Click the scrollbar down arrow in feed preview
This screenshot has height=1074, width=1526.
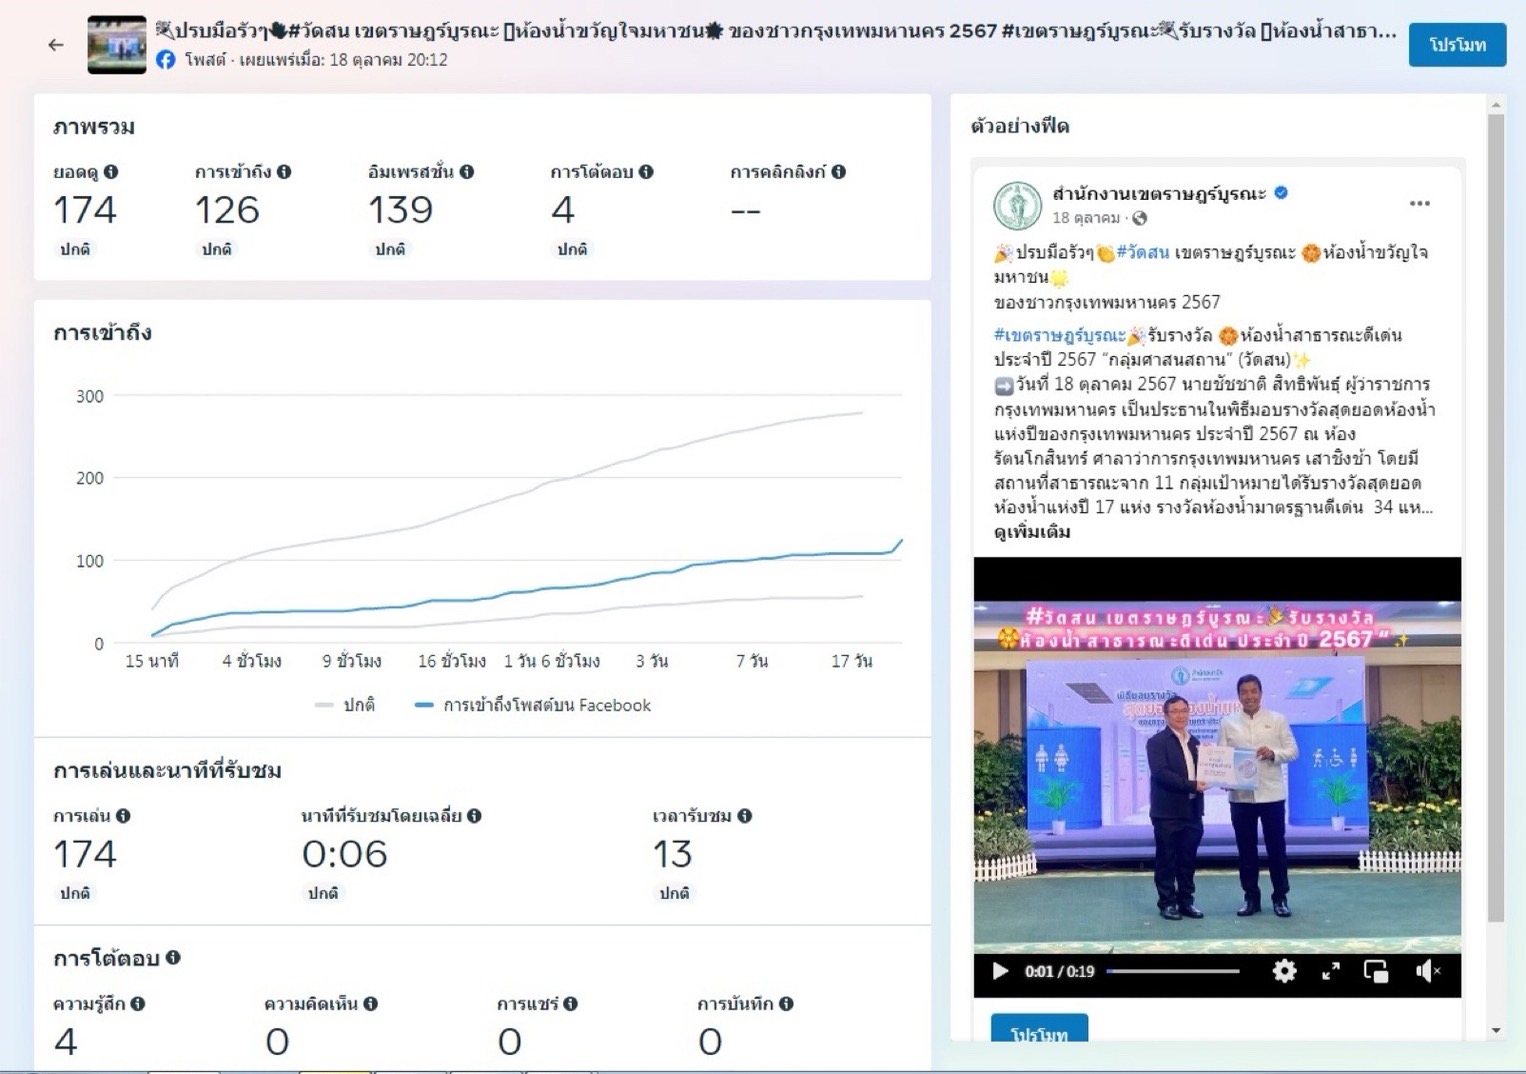(1496, 1030)
